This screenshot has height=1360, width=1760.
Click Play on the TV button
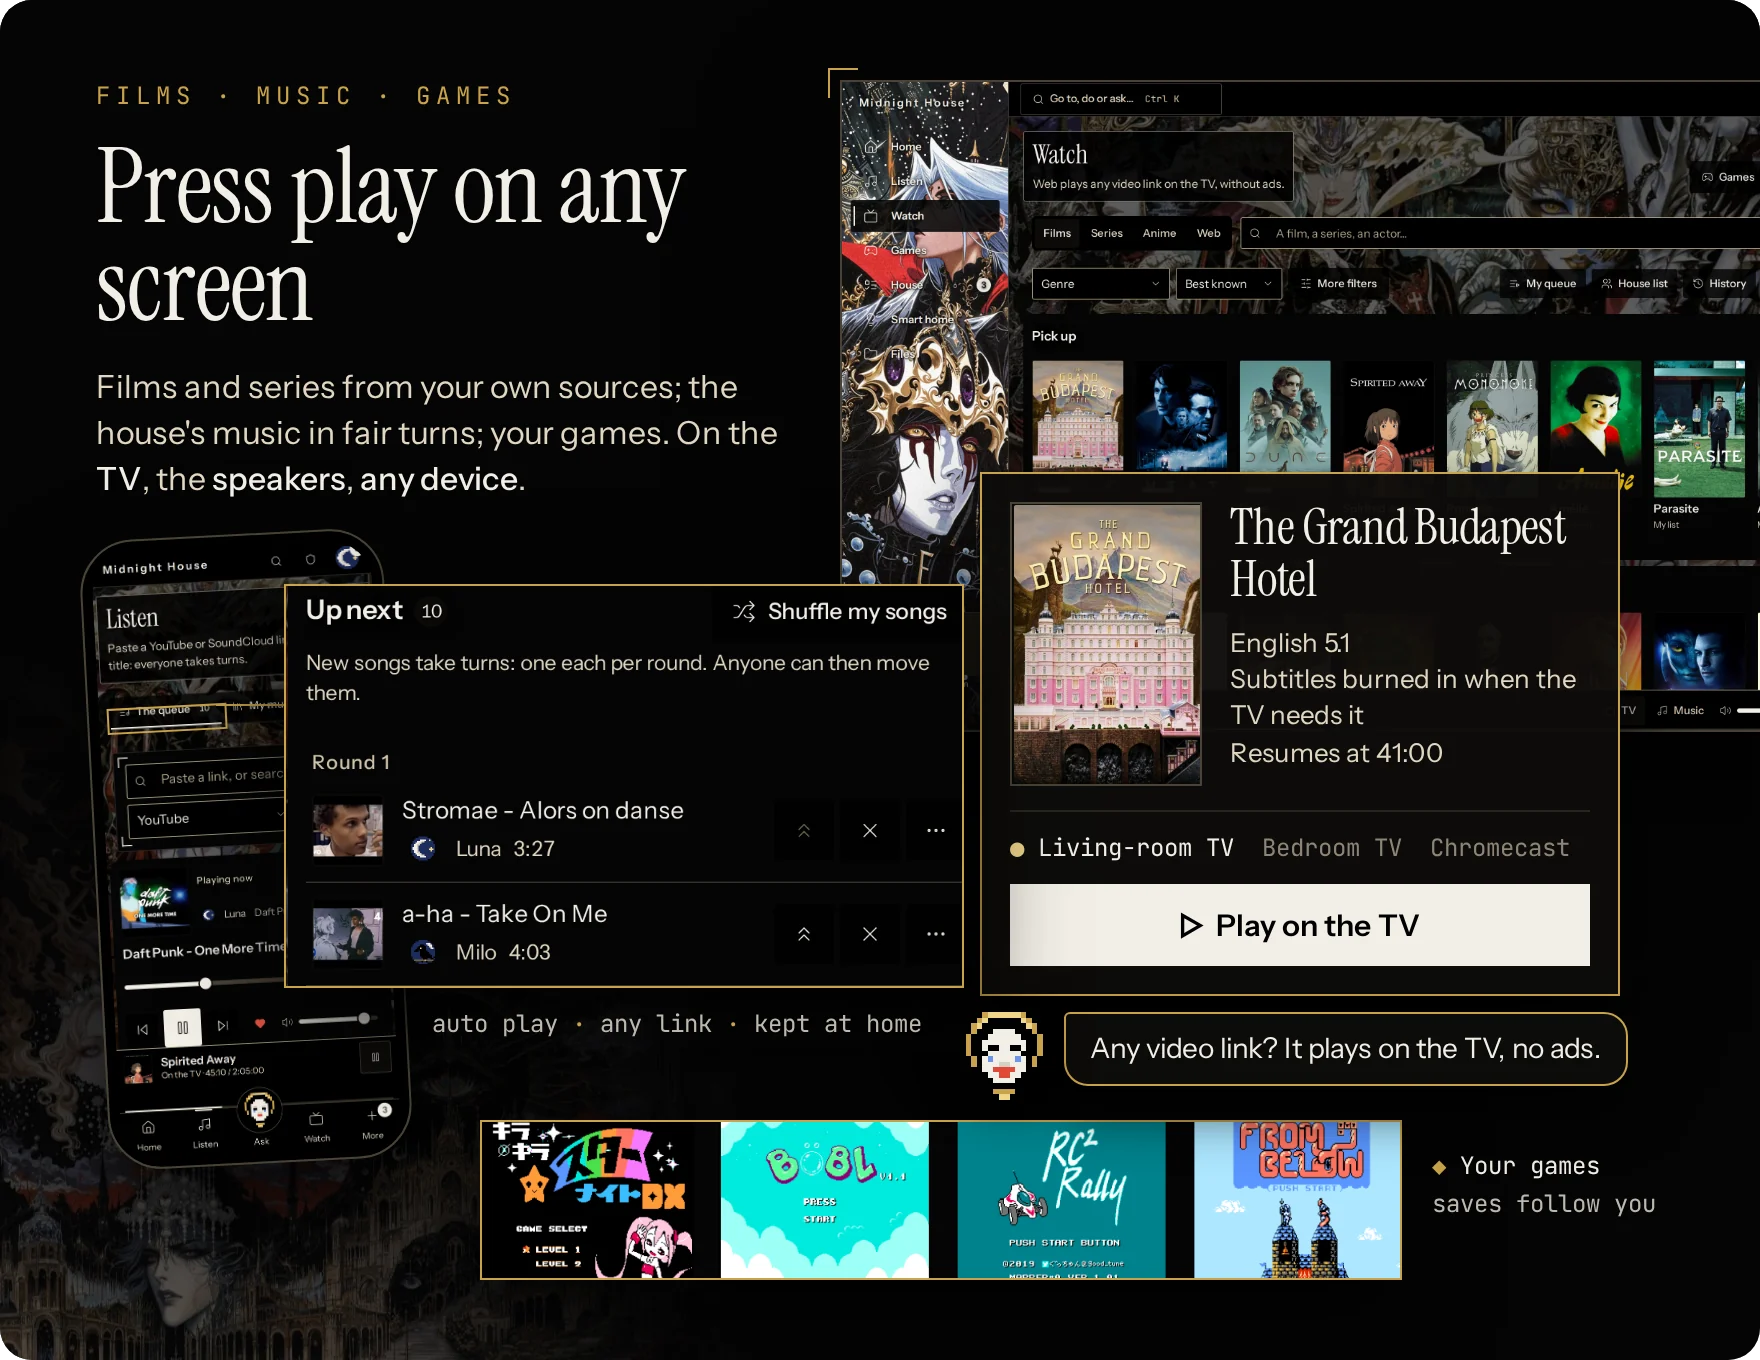(1299, 925)
